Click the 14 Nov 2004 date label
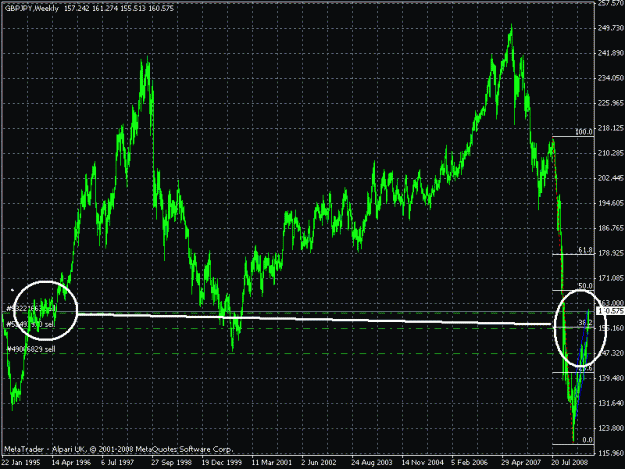Screen dimensions: 625x469 pyautogui.click(x=422, y=463)
